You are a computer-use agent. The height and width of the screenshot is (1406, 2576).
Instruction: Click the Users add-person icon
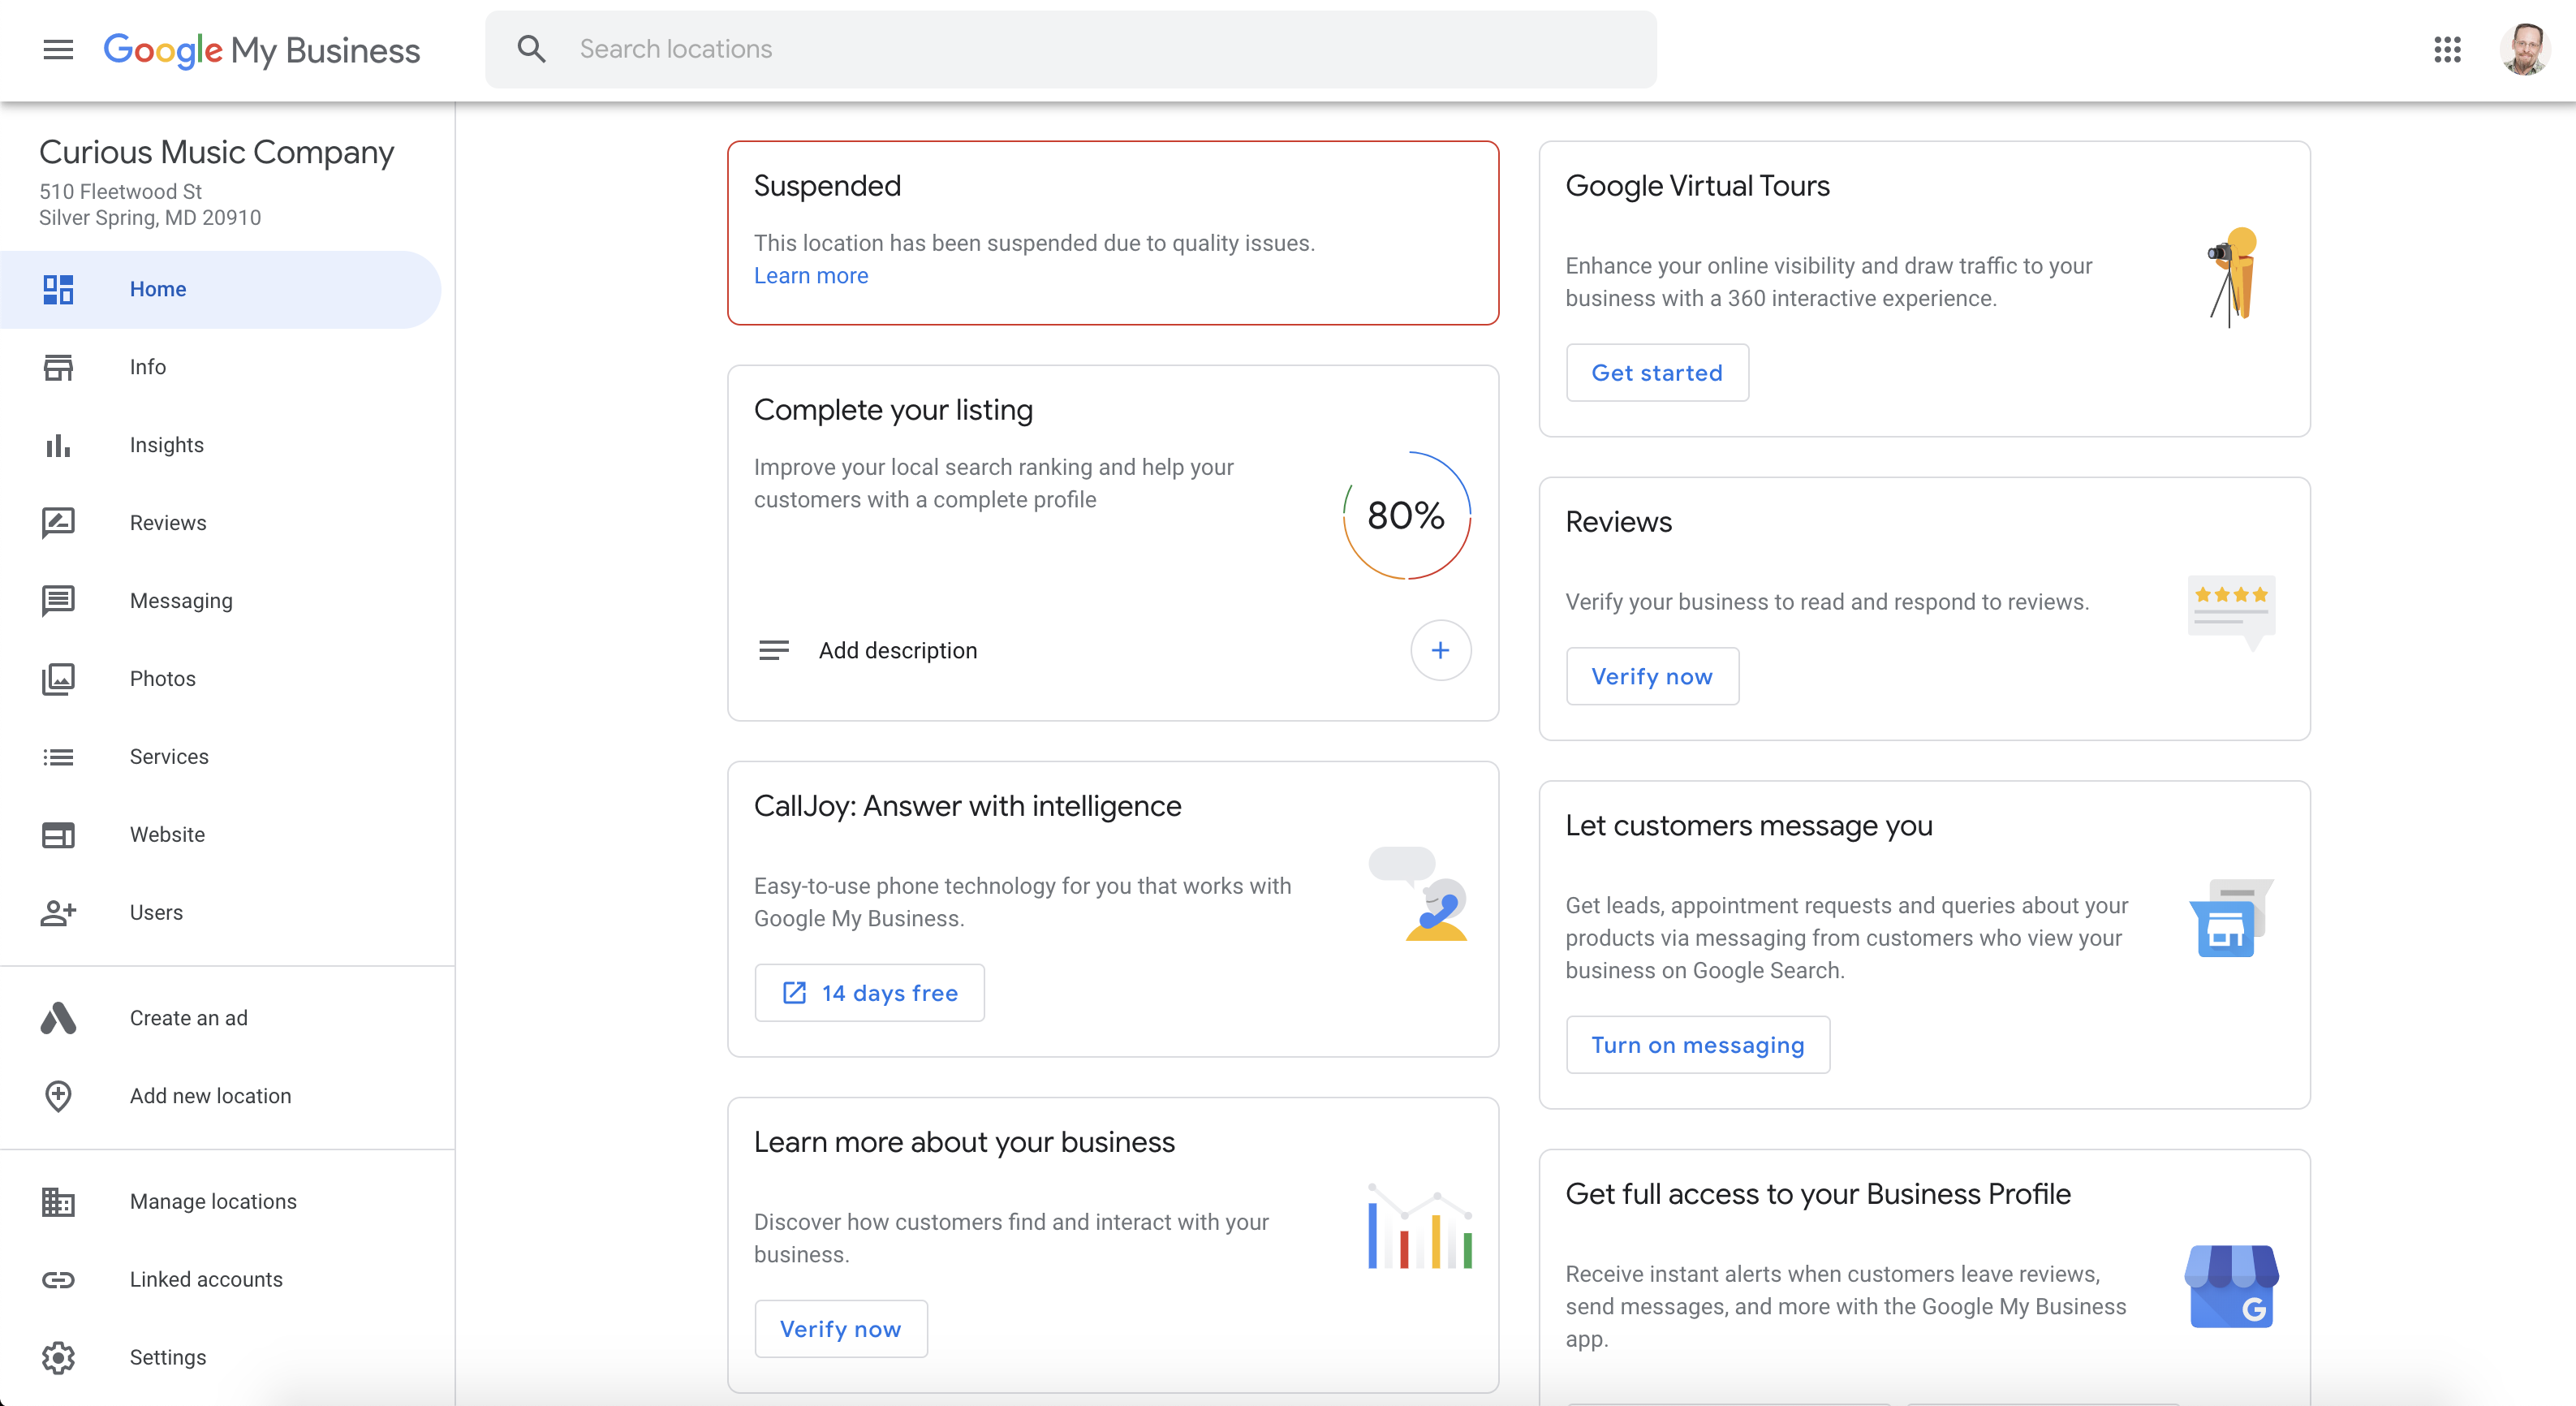pyautogui.click(x=58, y=912)
